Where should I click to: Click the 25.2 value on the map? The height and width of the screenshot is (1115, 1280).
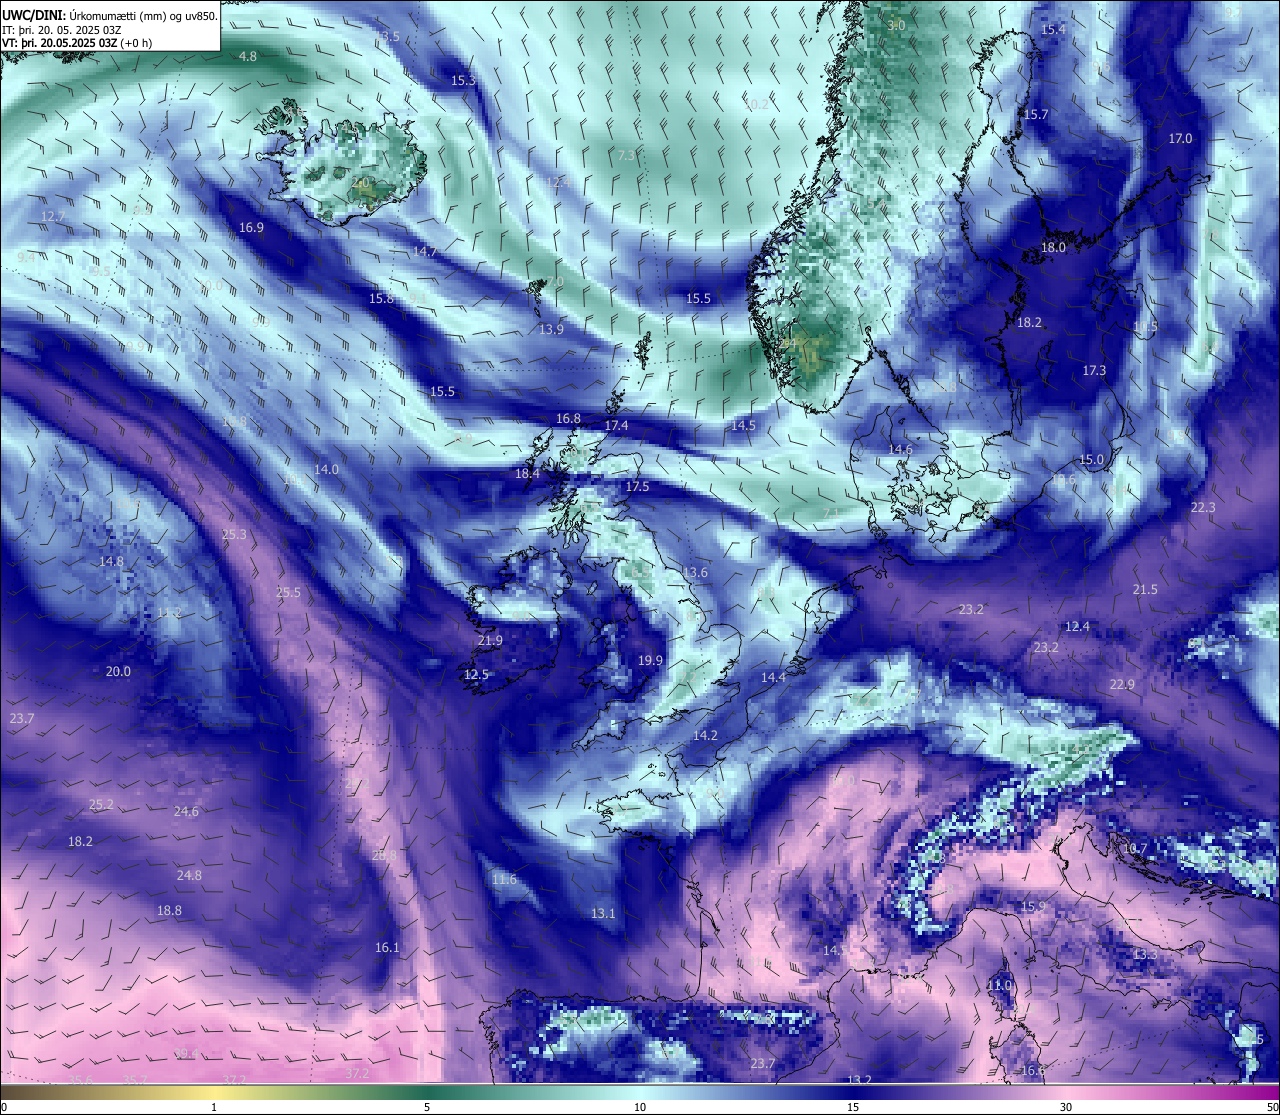(101, 804)
